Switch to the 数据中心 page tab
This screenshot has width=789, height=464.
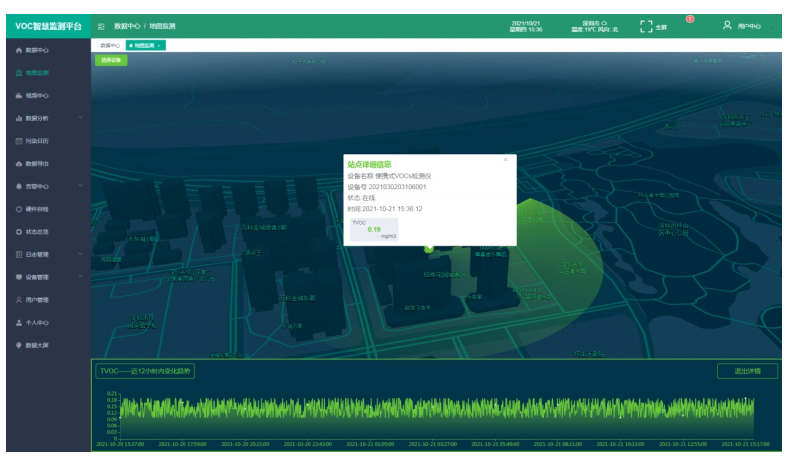coord(110,46)
